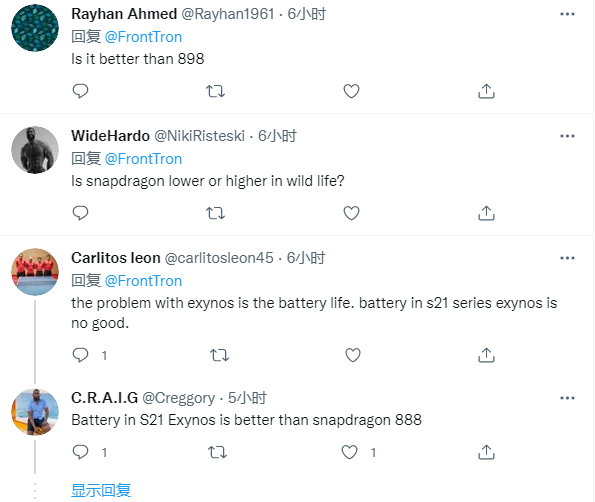This screenshot has height=502, width=595.
Task: Click 显示回复 to show replies
Action: (101, 490)
